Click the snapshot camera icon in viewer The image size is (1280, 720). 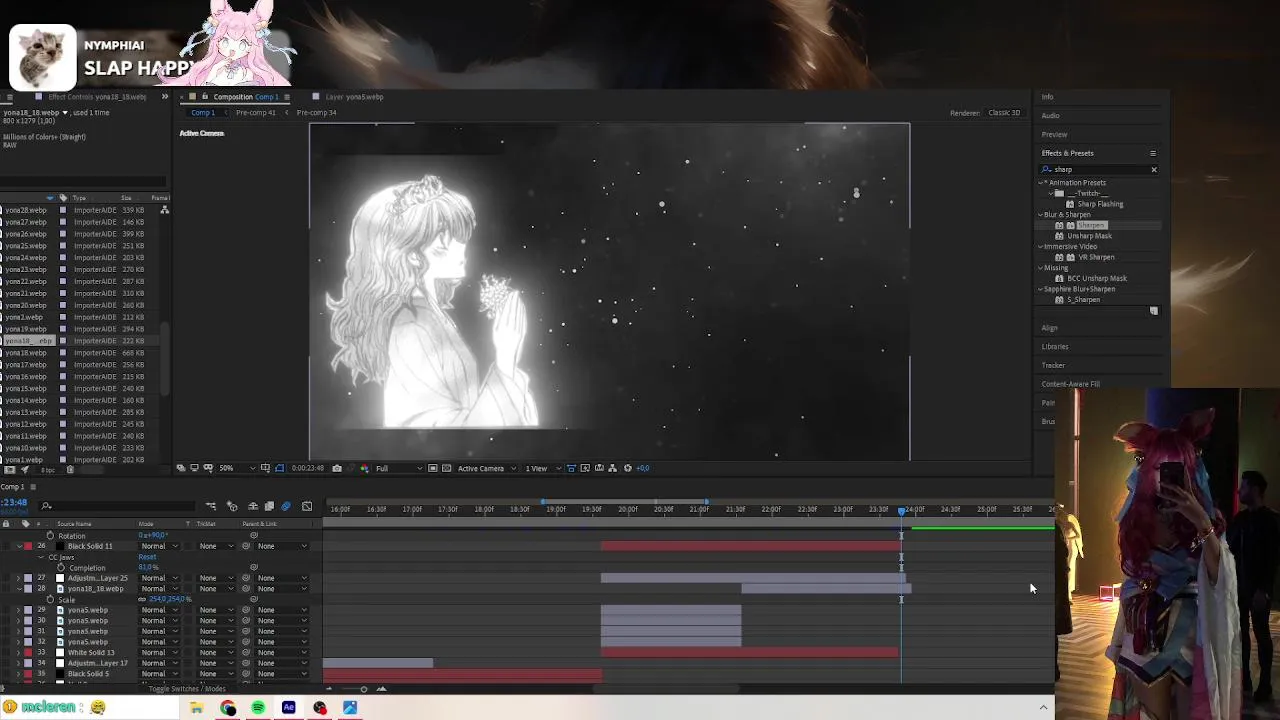[337, 468]
